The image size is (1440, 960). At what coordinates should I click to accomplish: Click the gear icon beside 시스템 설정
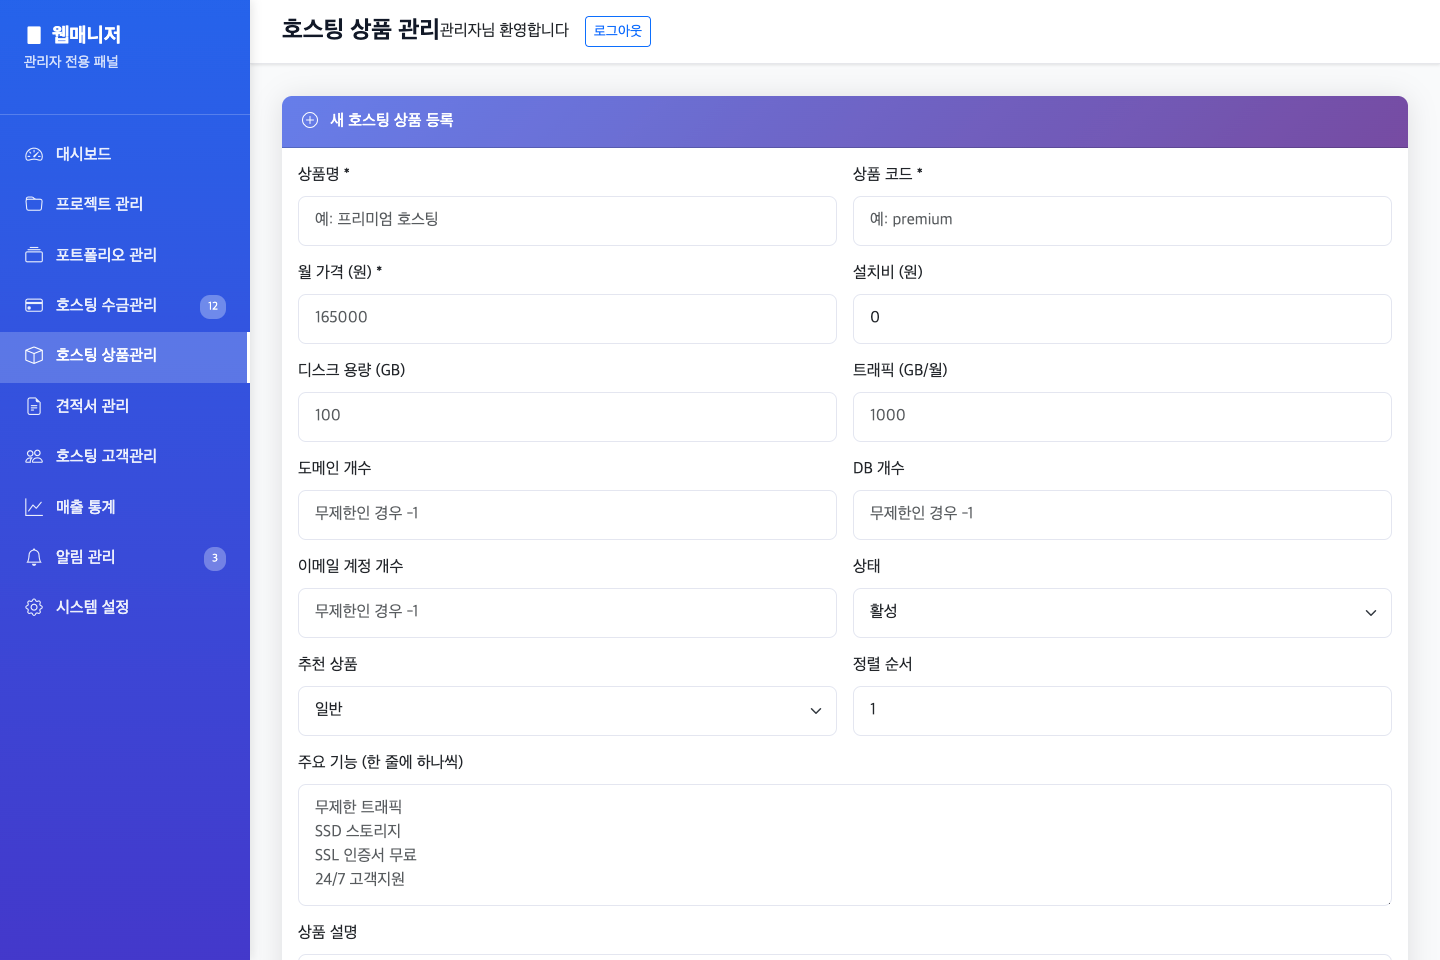tap(34, 607)
